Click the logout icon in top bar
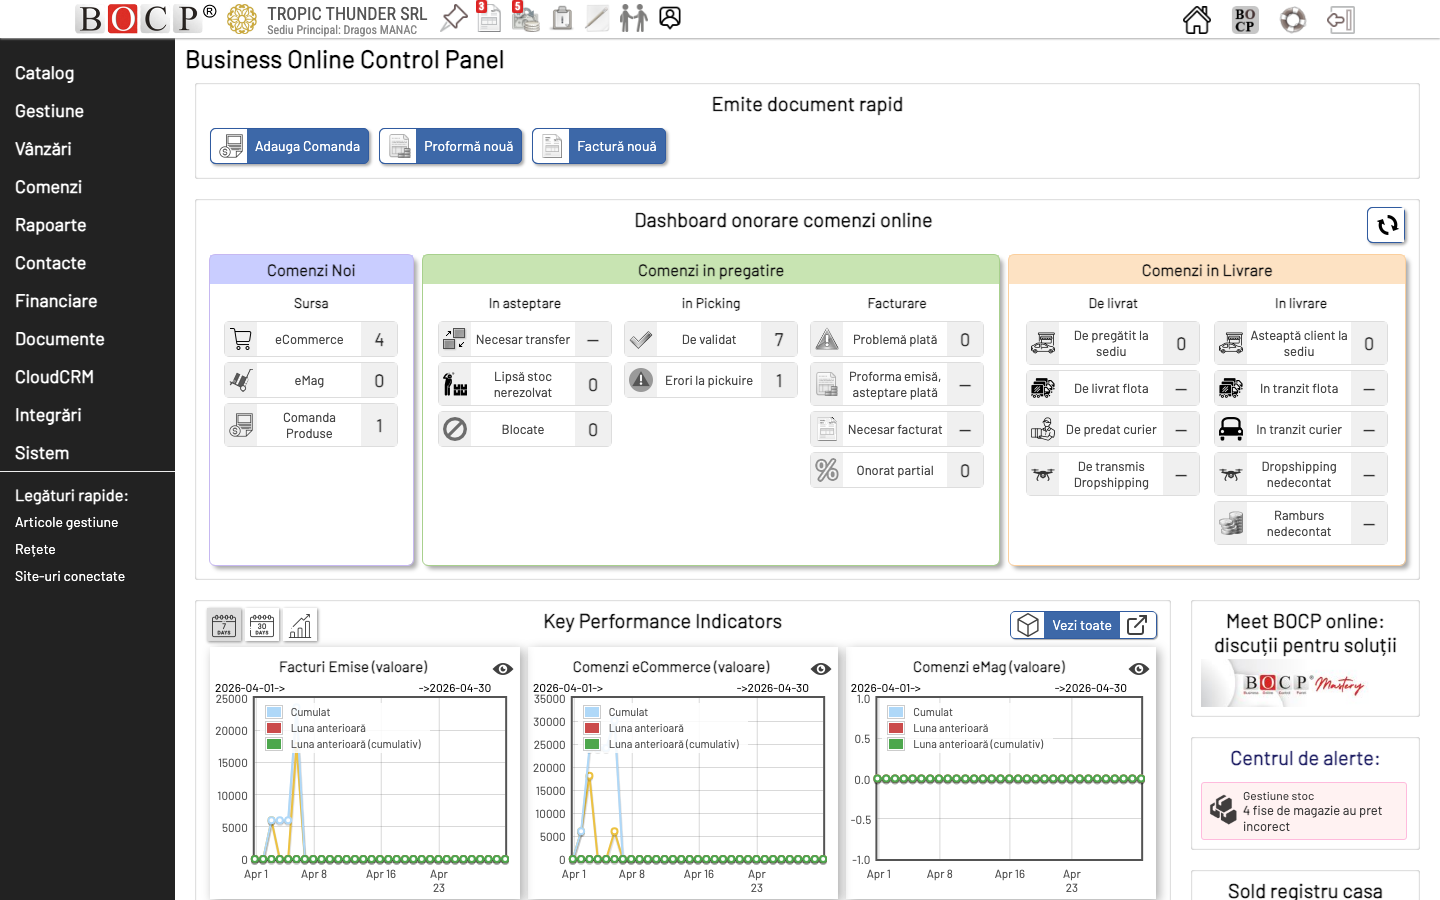Image resolution: width=1440 pixels, height=900 pixels. pyautogui.click(x=1340, y=20)
